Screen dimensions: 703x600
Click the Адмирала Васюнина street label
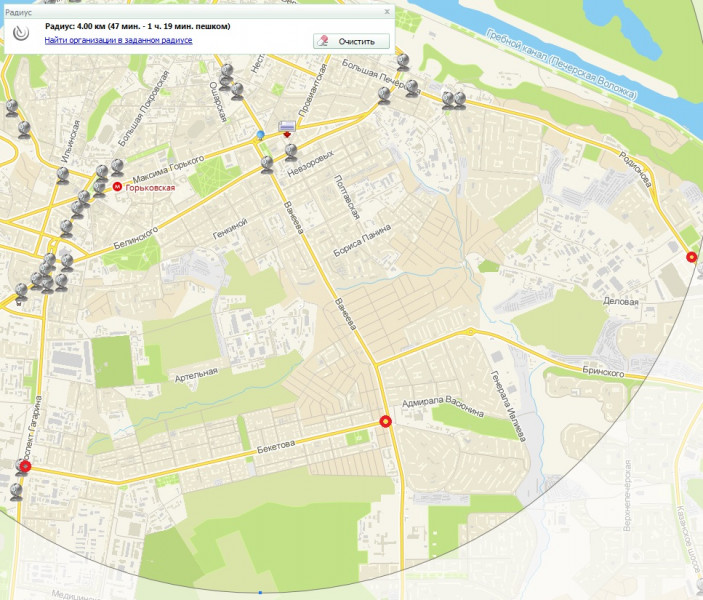[x=443, y=406]
